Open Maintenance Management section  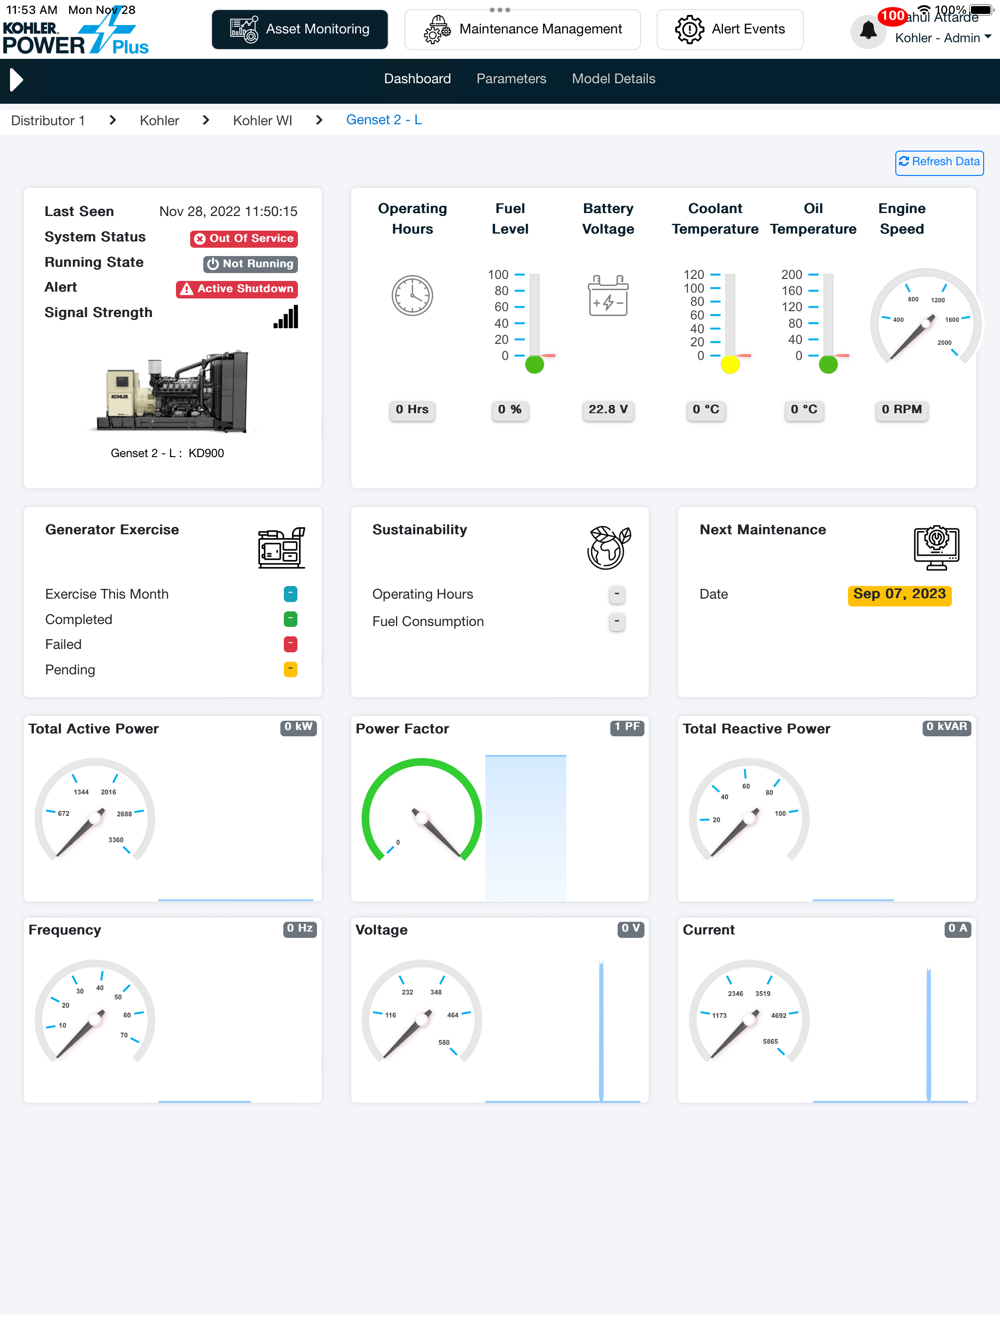click(x=522, y=30)
